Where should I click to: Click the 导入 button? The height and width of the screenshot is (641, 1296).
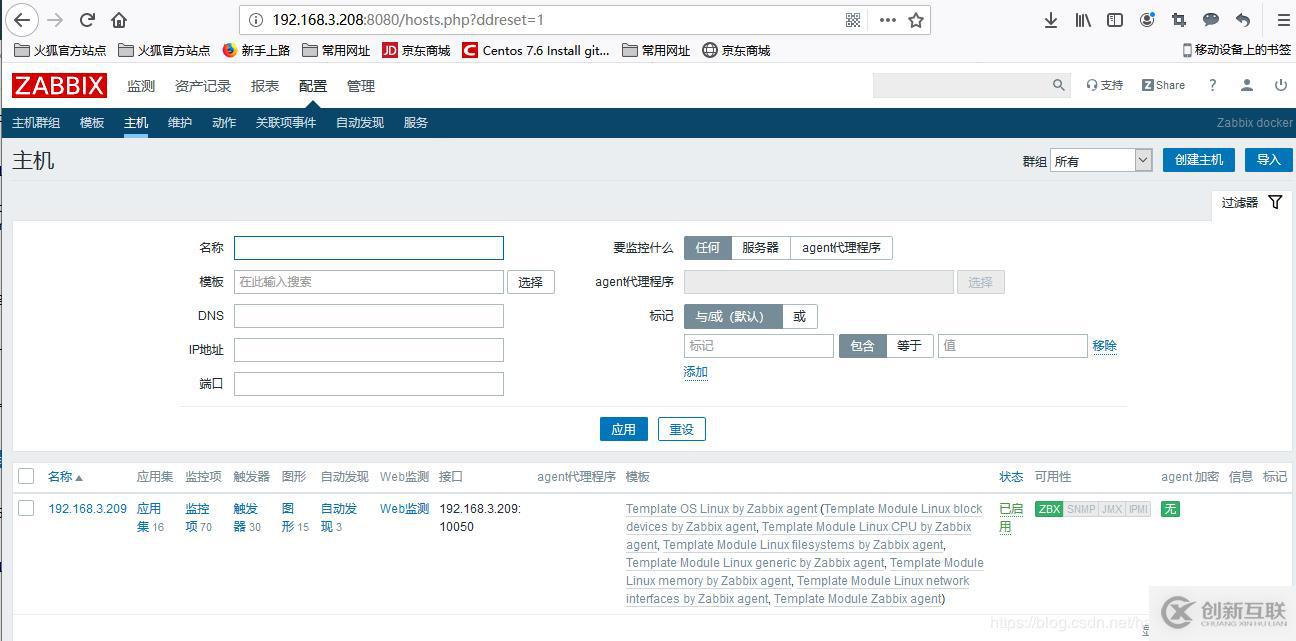pyautogui.click(x=1268, y=160)
